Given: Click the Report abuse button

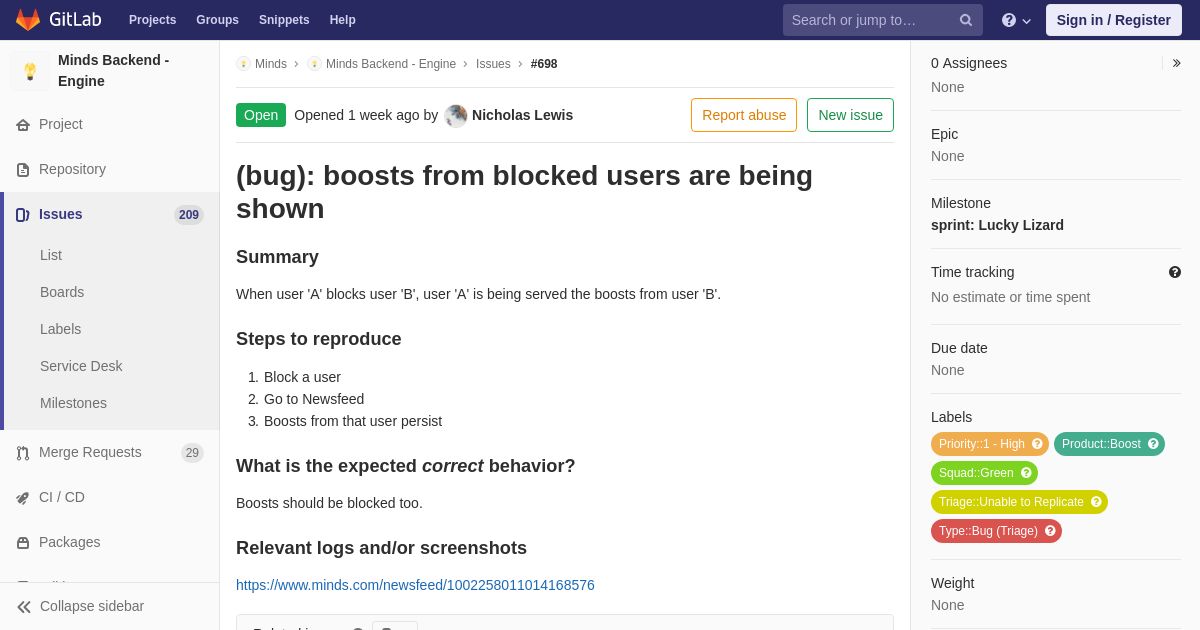Looking at the screenshot, I should point(744,115).
